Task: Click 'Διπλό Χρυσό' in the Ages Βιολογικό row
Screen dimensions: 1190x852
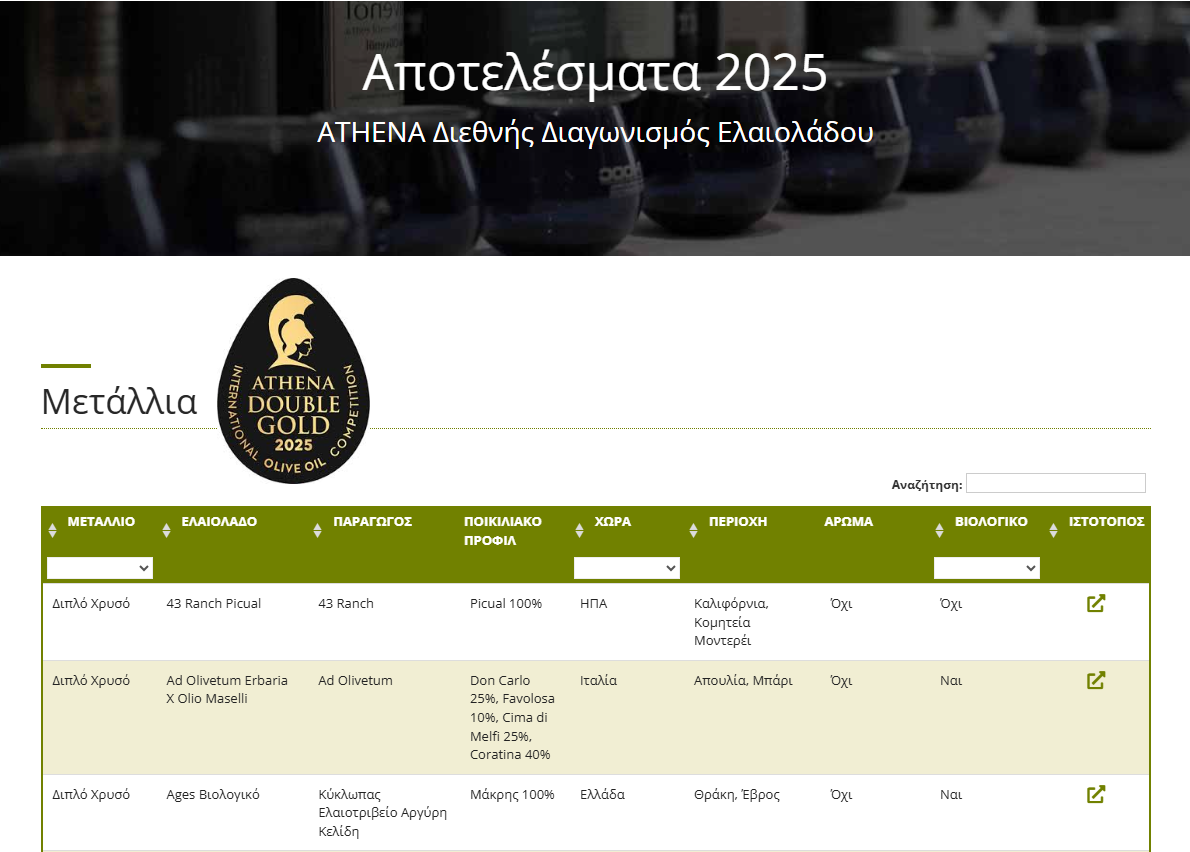Action: point(90,794)
